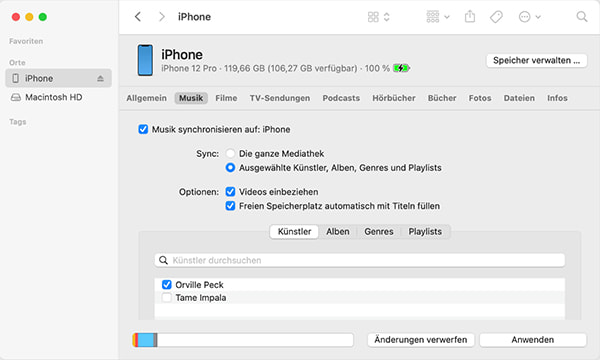Toggle Videos einbeziehen checkbox
600x360 pixels.
pos(230,192)
